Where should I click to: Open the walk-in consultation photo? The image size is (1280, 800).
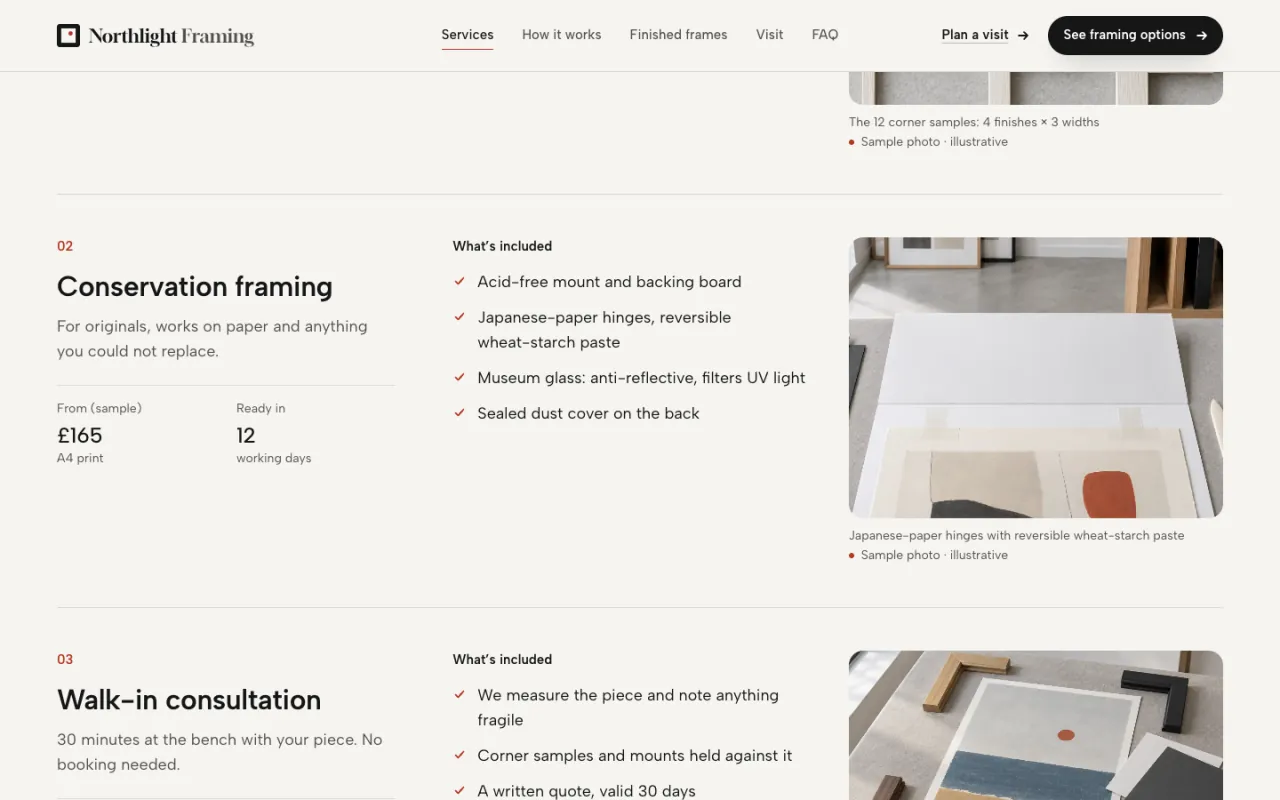click(1036, 725)
